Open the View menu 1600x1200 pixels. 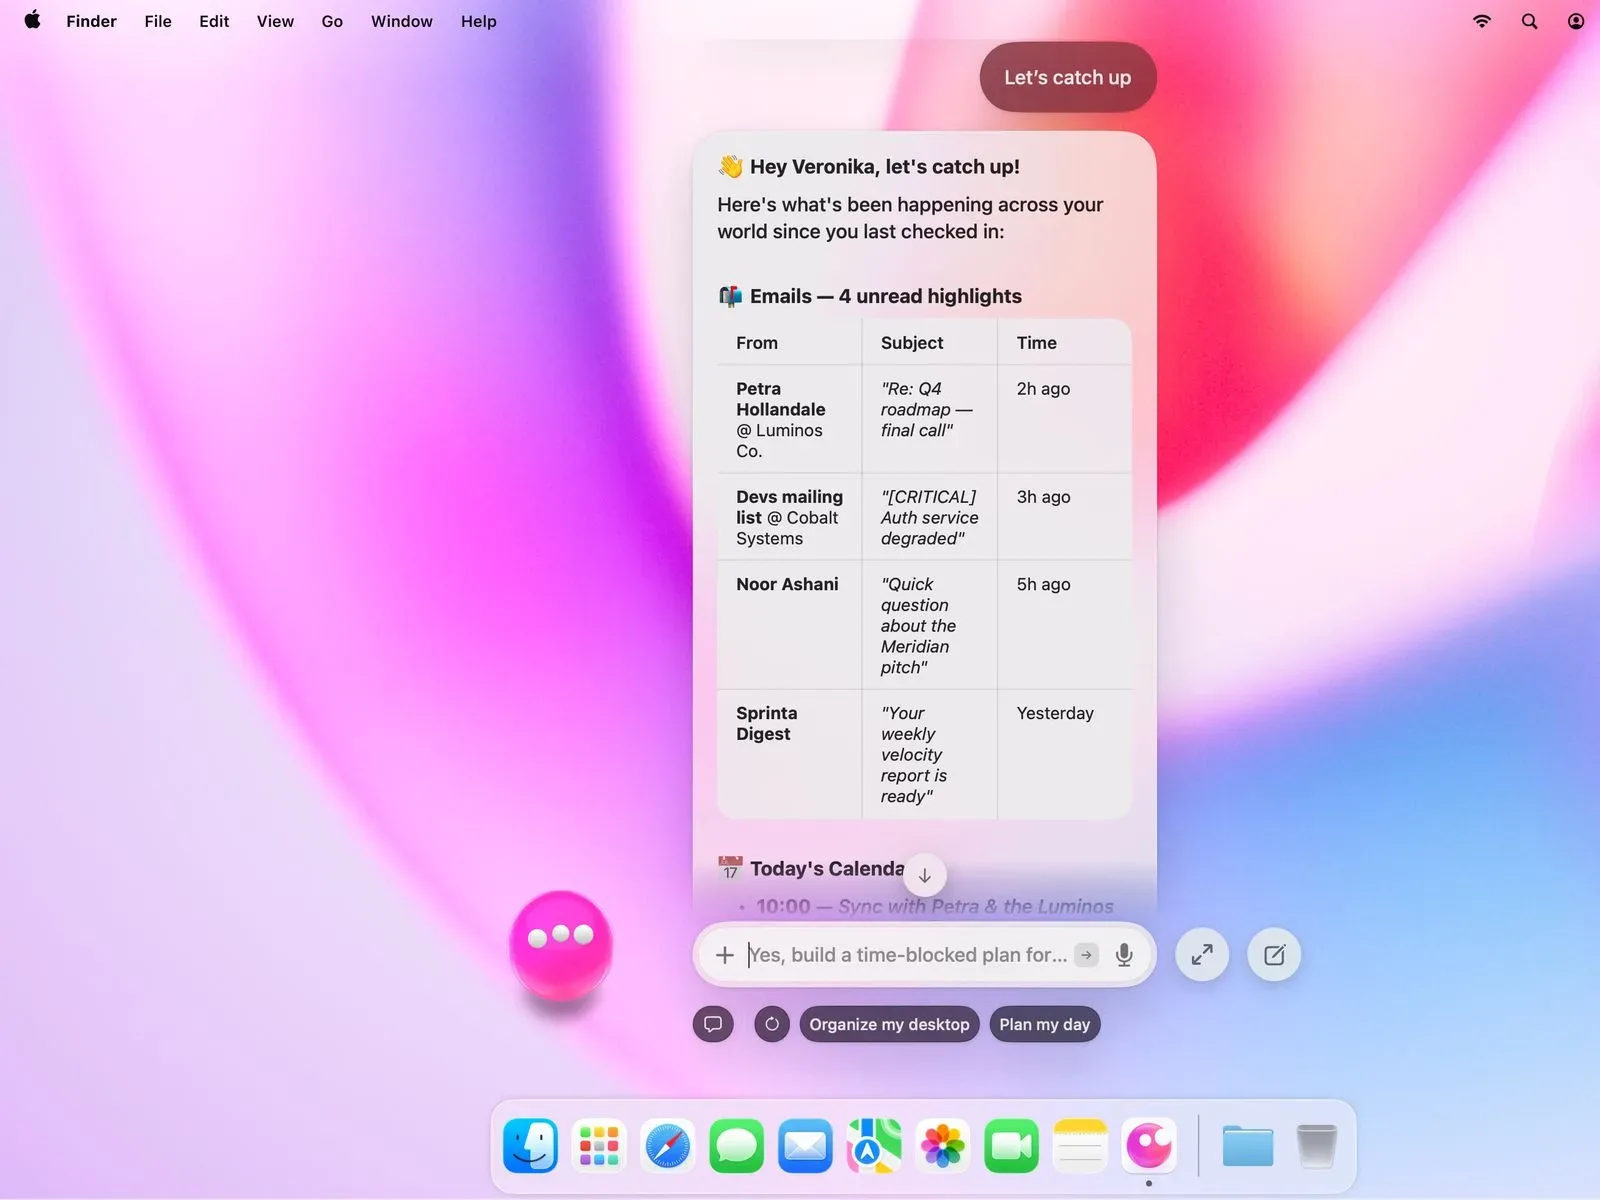[x=275, y=21]
